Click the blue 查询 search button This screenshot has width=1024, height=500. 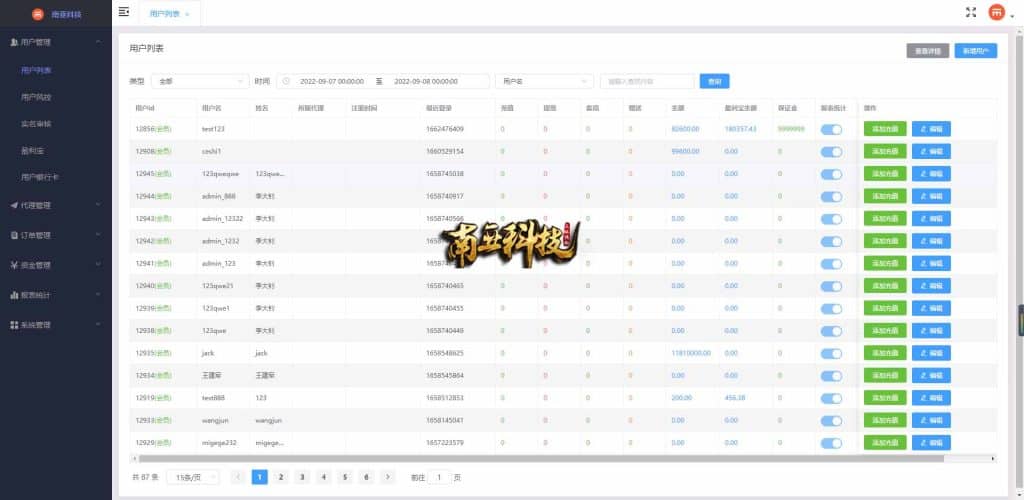(714, 82)
